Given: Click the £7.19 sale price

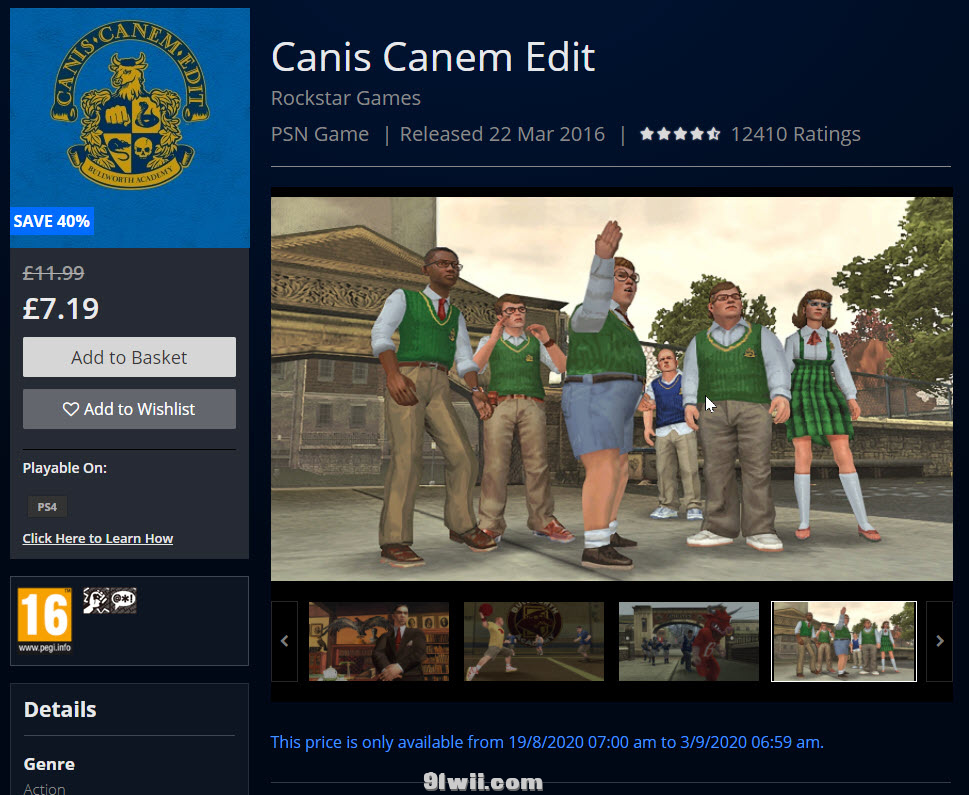Looking at the screenshot, I should tap(61, 308).
